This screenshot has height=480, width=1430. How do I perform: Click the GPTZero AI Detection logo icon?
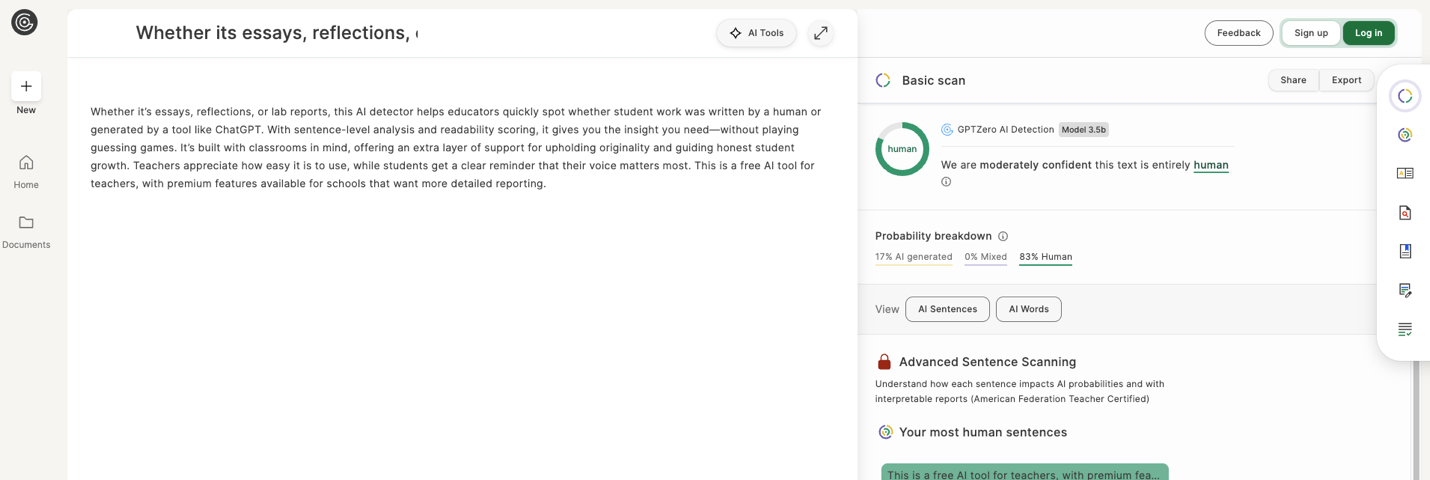pos(947,130)
